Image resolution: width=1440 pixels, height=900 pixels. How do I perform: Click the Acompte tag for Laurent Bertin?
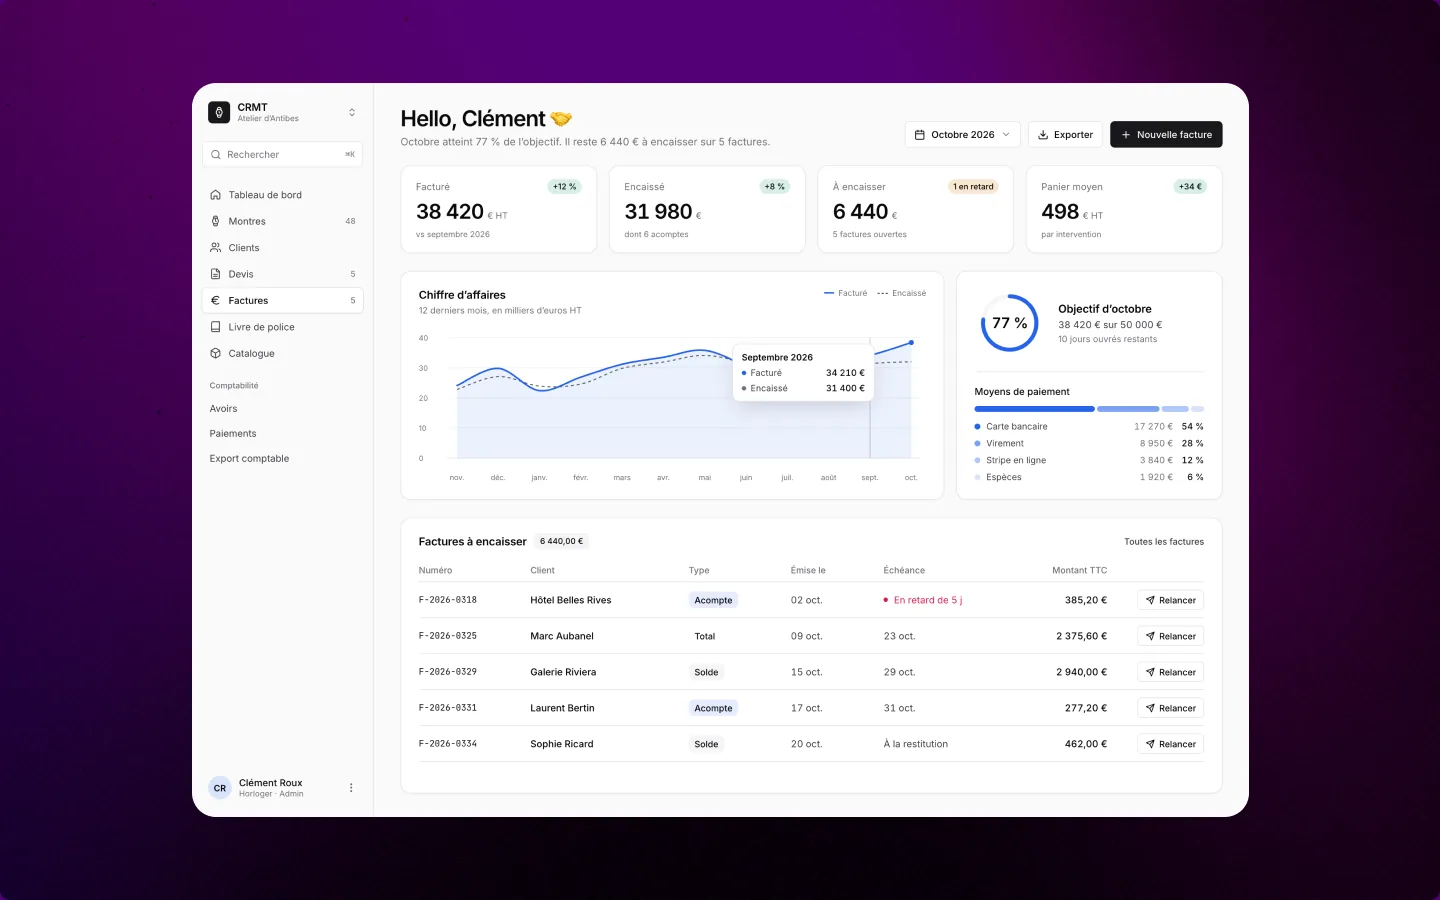coord(713,709)
